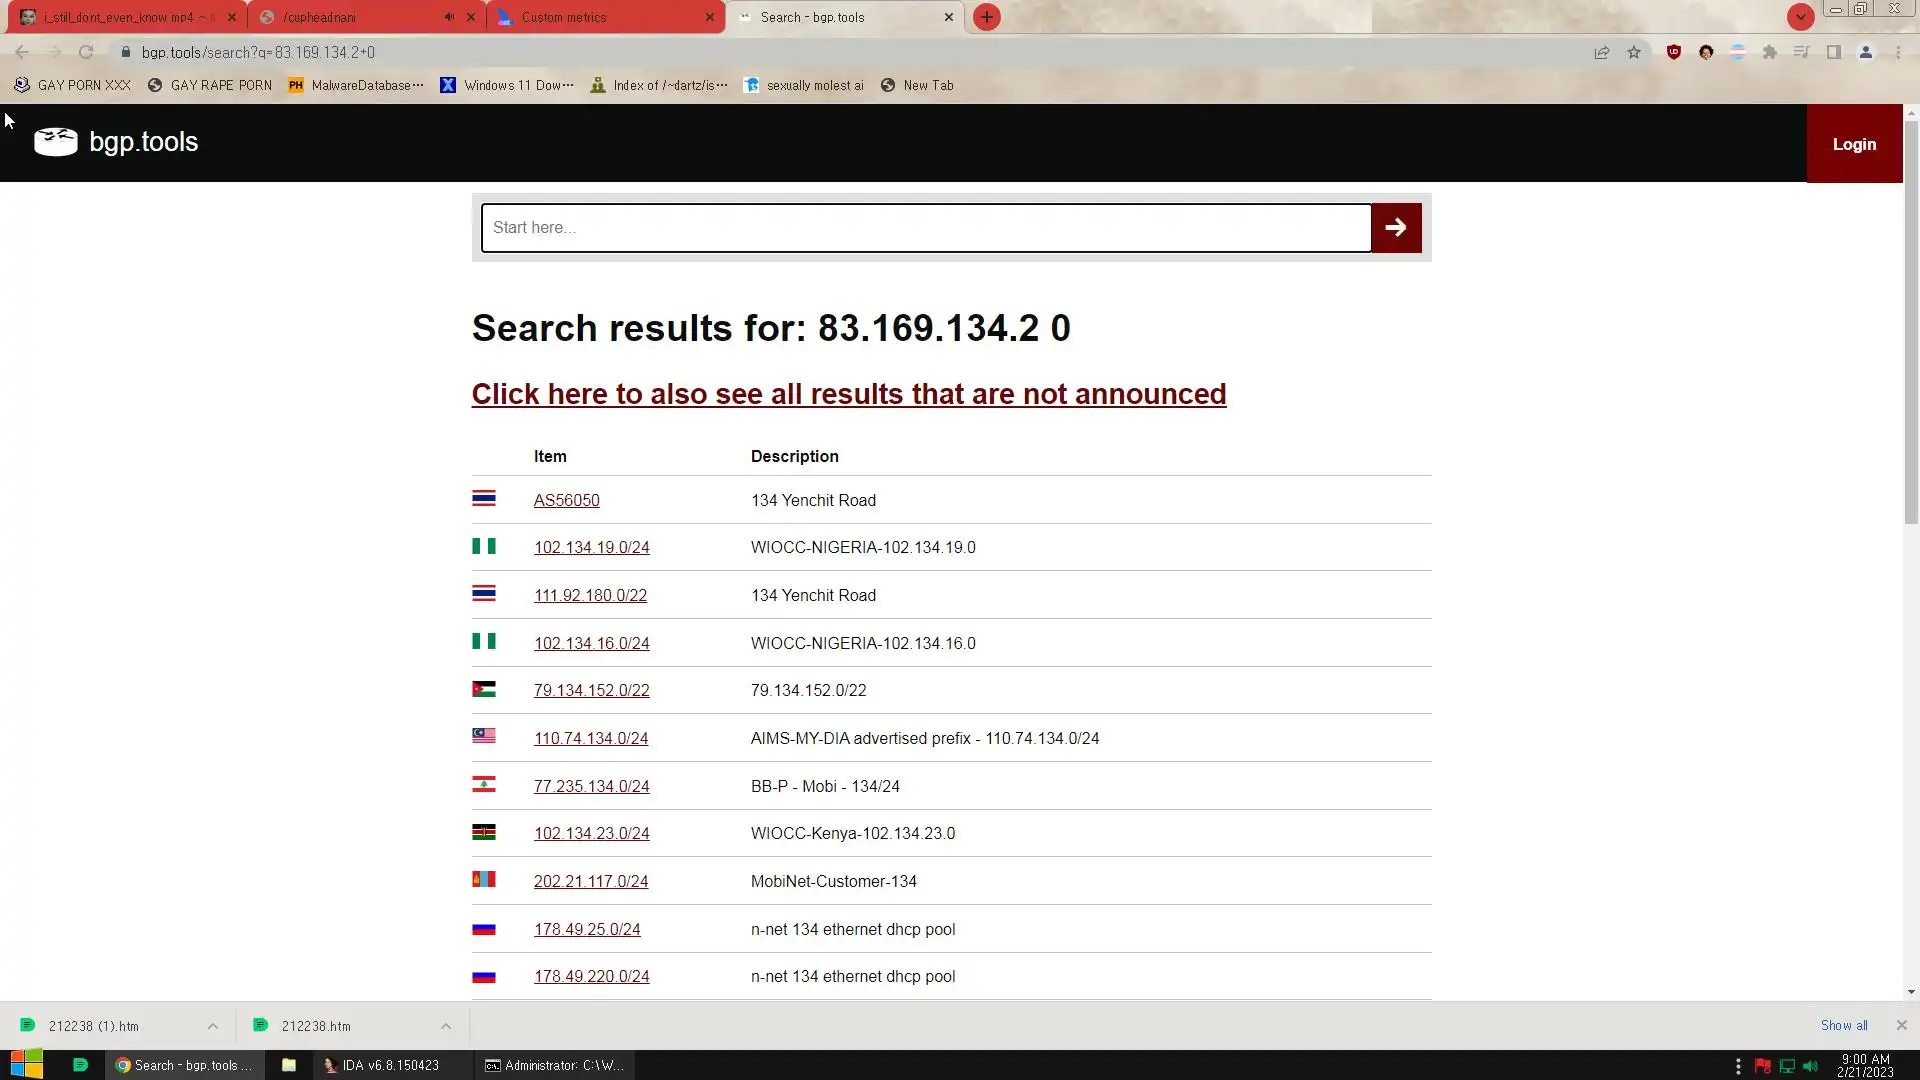
Task: Click the share page icon in the address bar
Action: point(1602,52)
